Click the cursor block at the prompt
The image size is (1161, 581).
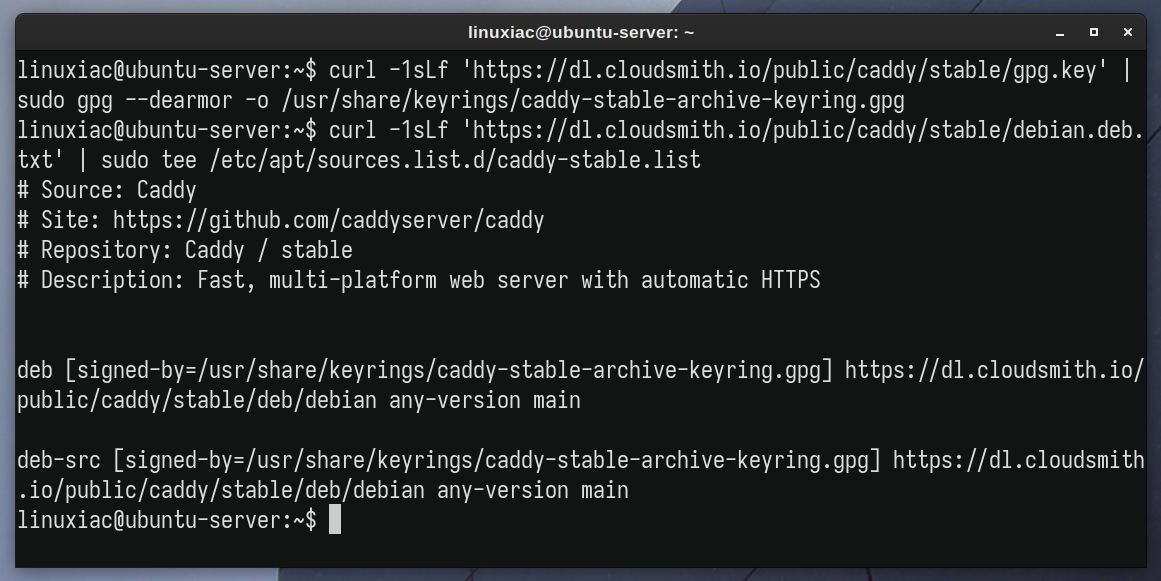click(x=335, y=520)
